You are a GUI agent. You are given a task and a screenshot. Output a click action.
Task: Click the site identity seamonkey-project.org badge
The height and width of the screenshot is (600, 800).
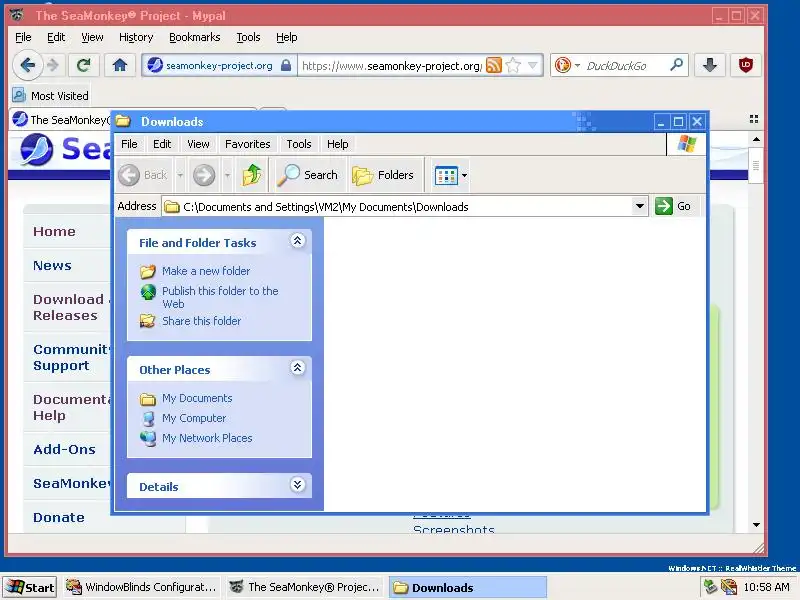point(219,65)
